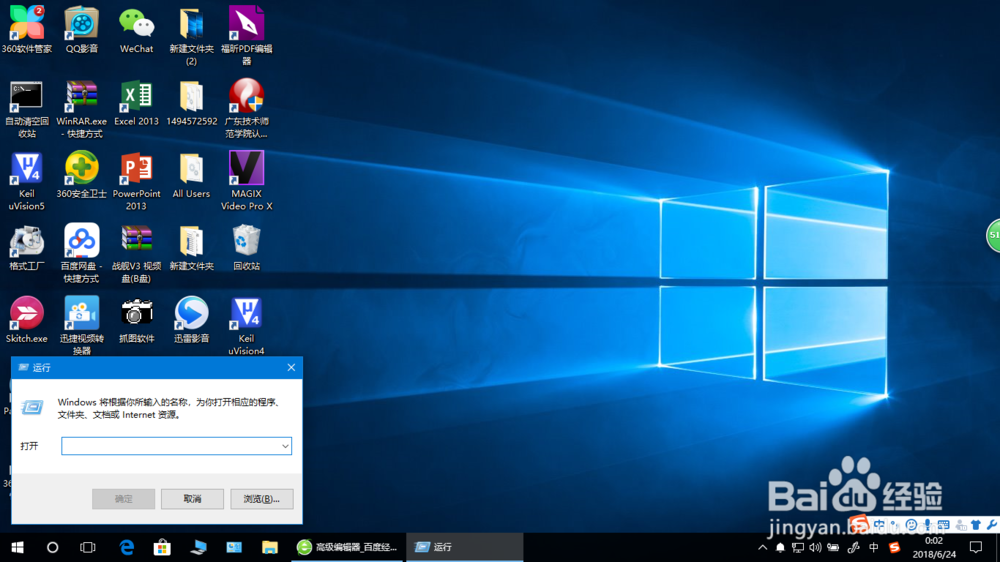
Task: Open the Windows Start menu
Action: pos(17,547)
